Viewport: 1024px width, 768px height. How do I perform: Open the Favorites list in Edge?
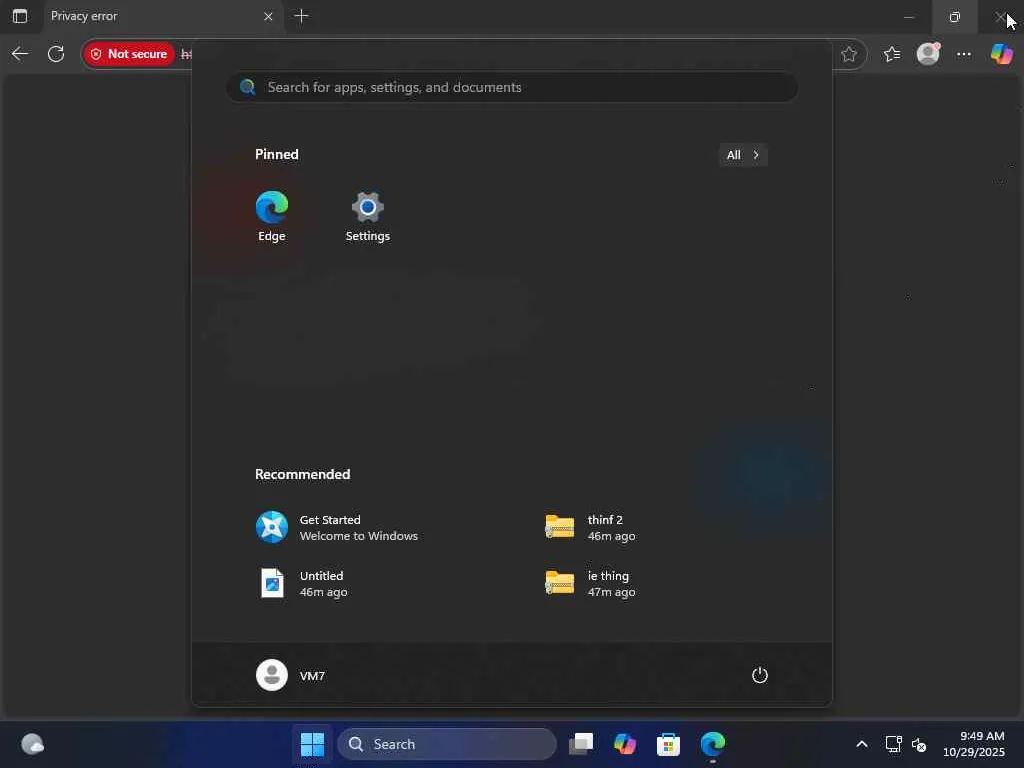coord(892,54)
